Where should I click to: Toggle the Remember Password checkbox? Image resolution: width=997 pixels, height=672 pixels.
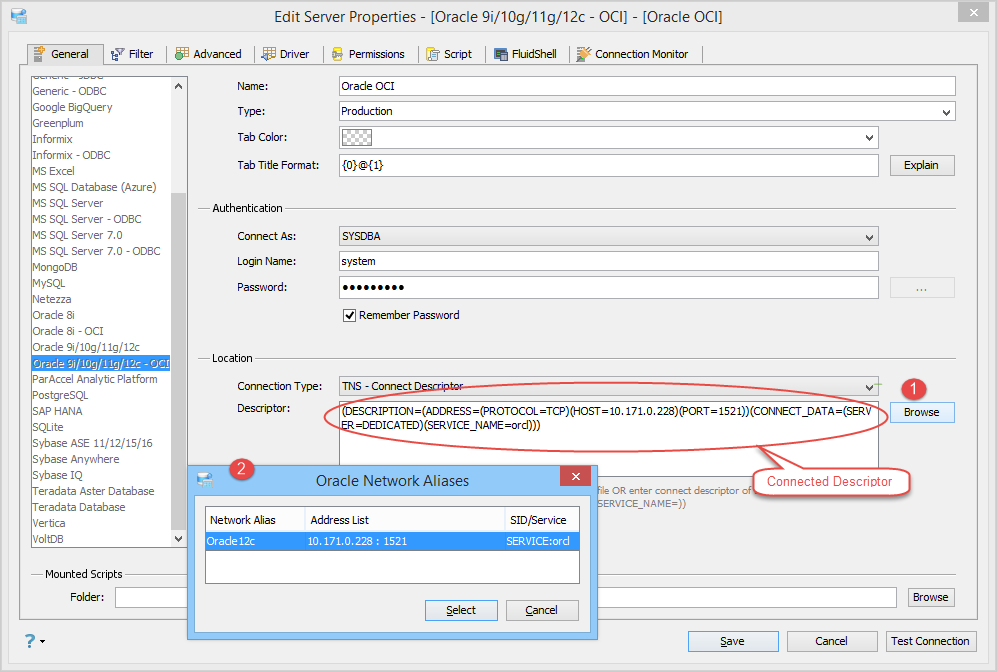click(x=349, y=315)
